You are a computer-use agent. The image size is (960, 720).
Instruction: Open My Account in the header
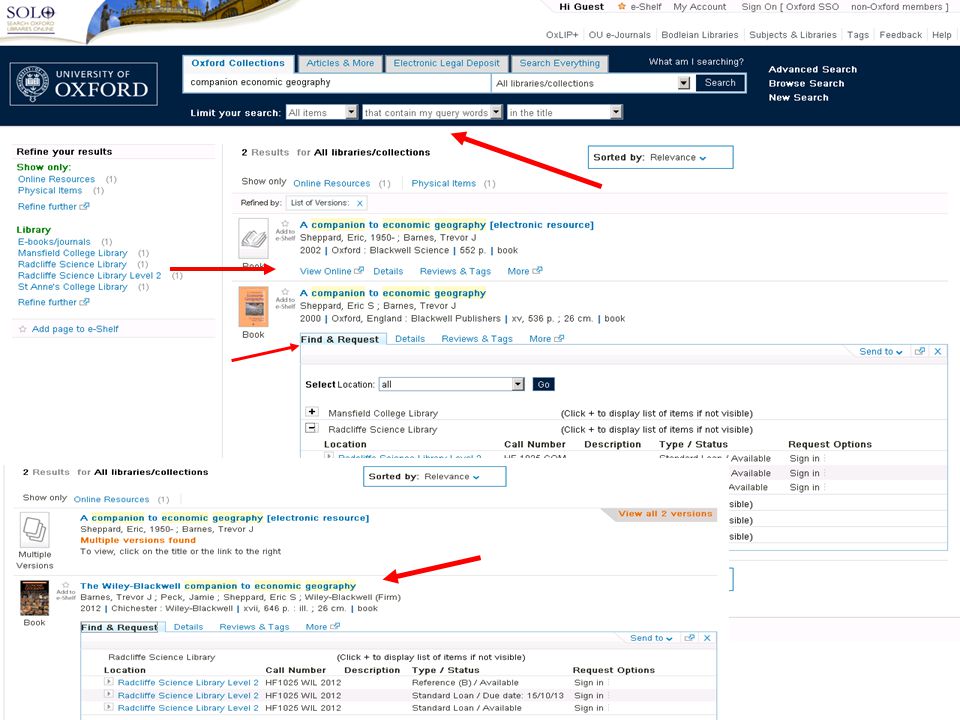pyautogui.click(x=699, y=7)
